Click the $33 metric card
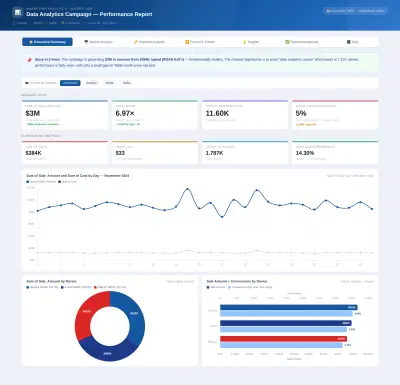The width and height of the screenshot is (400, 385). point(155,152)
